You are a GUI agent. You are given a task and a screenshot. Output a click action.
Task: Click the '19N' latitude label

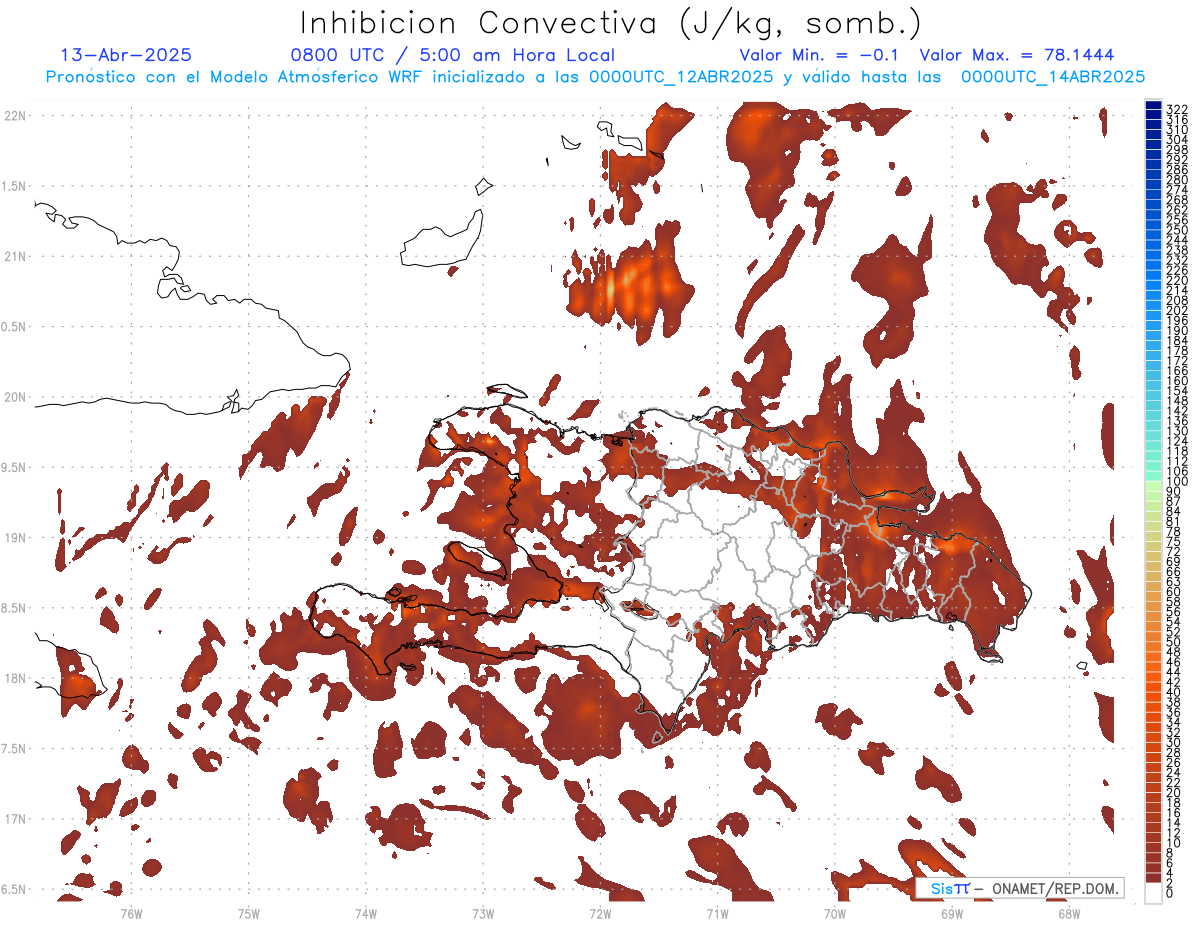point(15,538)
